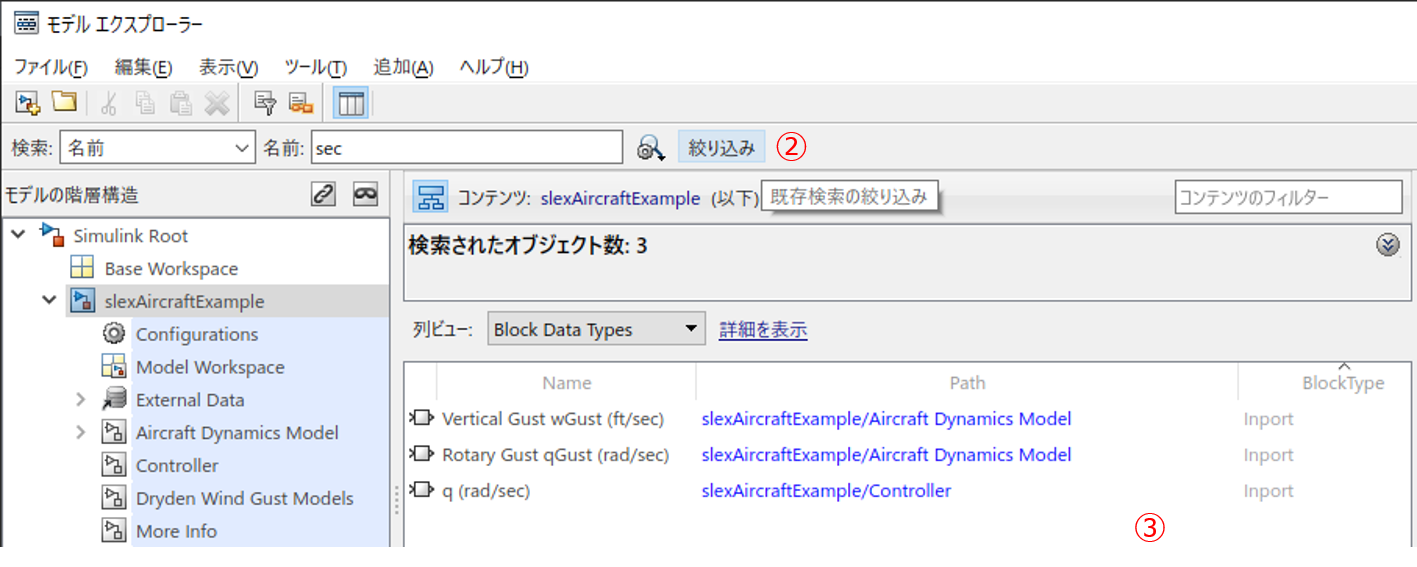The height and width of the screenshot is (567, 1417).
Task: Click the Add Simulink Parameter icon
Action: (265, 102)
